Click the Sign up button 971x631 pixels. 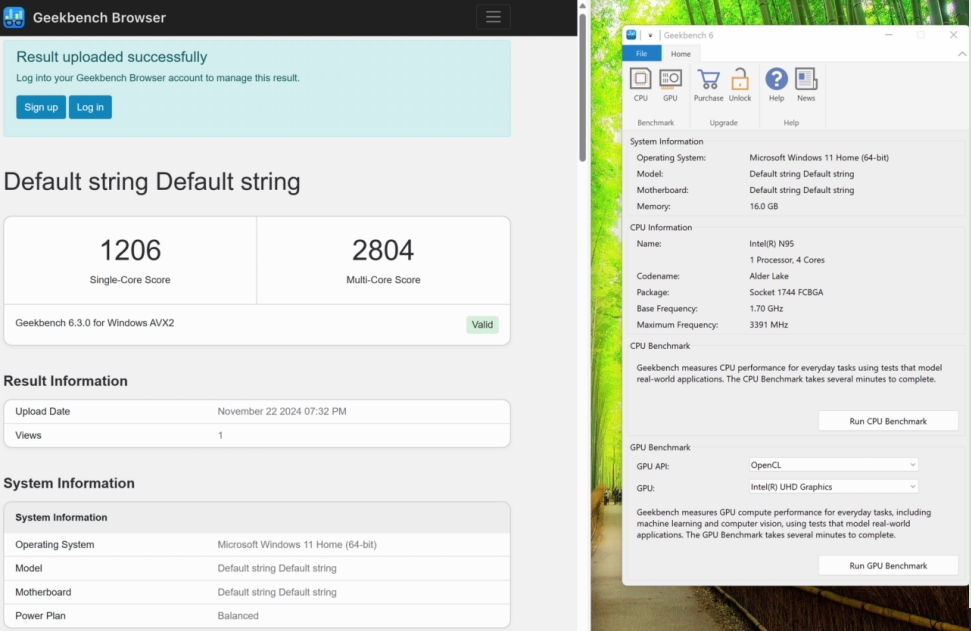point(41,107)
